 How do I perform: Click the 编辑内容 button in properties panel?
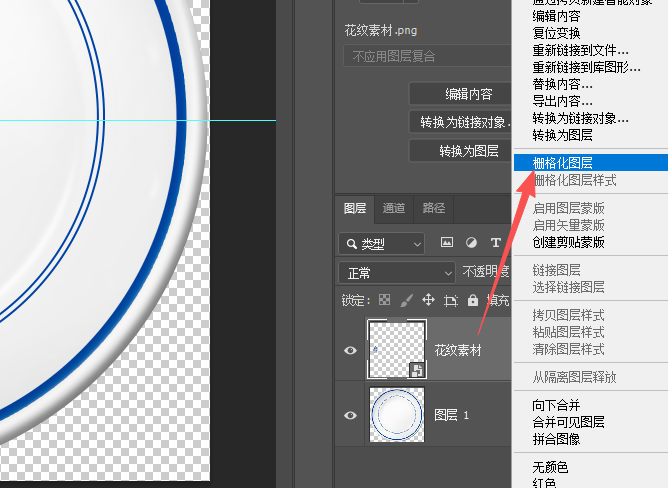[x=460, y=94]
